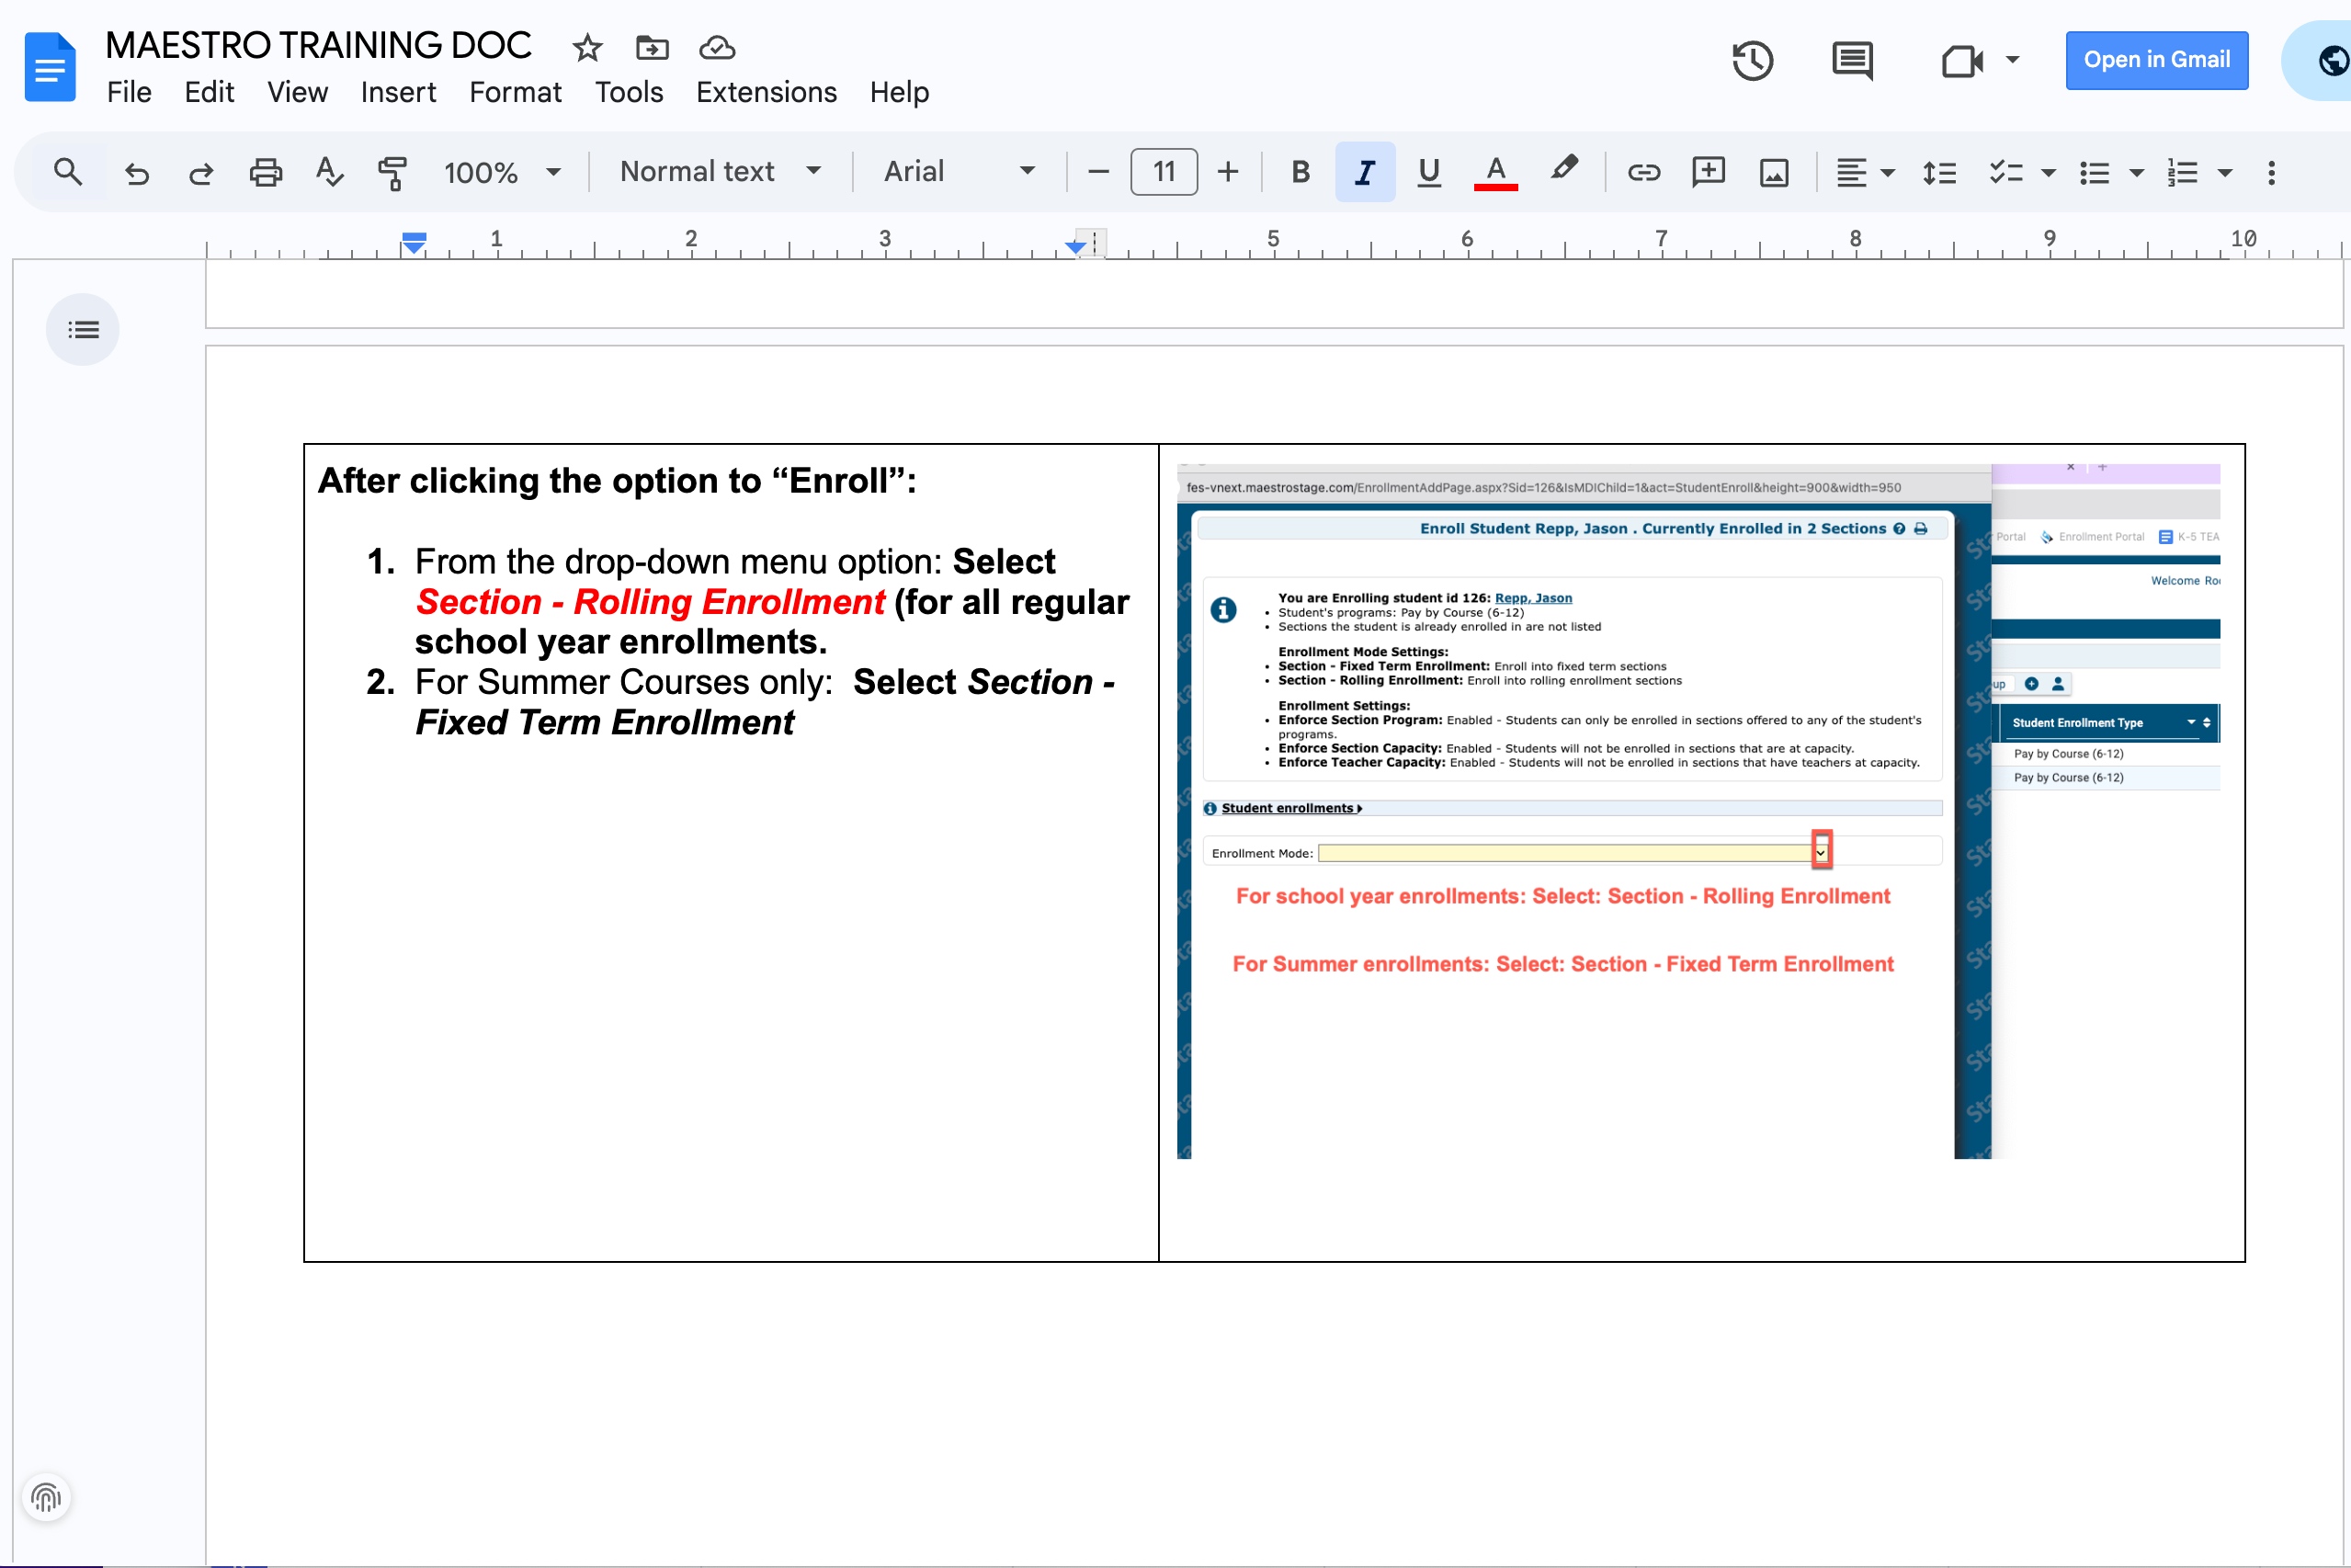
Task: Add a comment from the toolbar
Action: [1708, 172]
